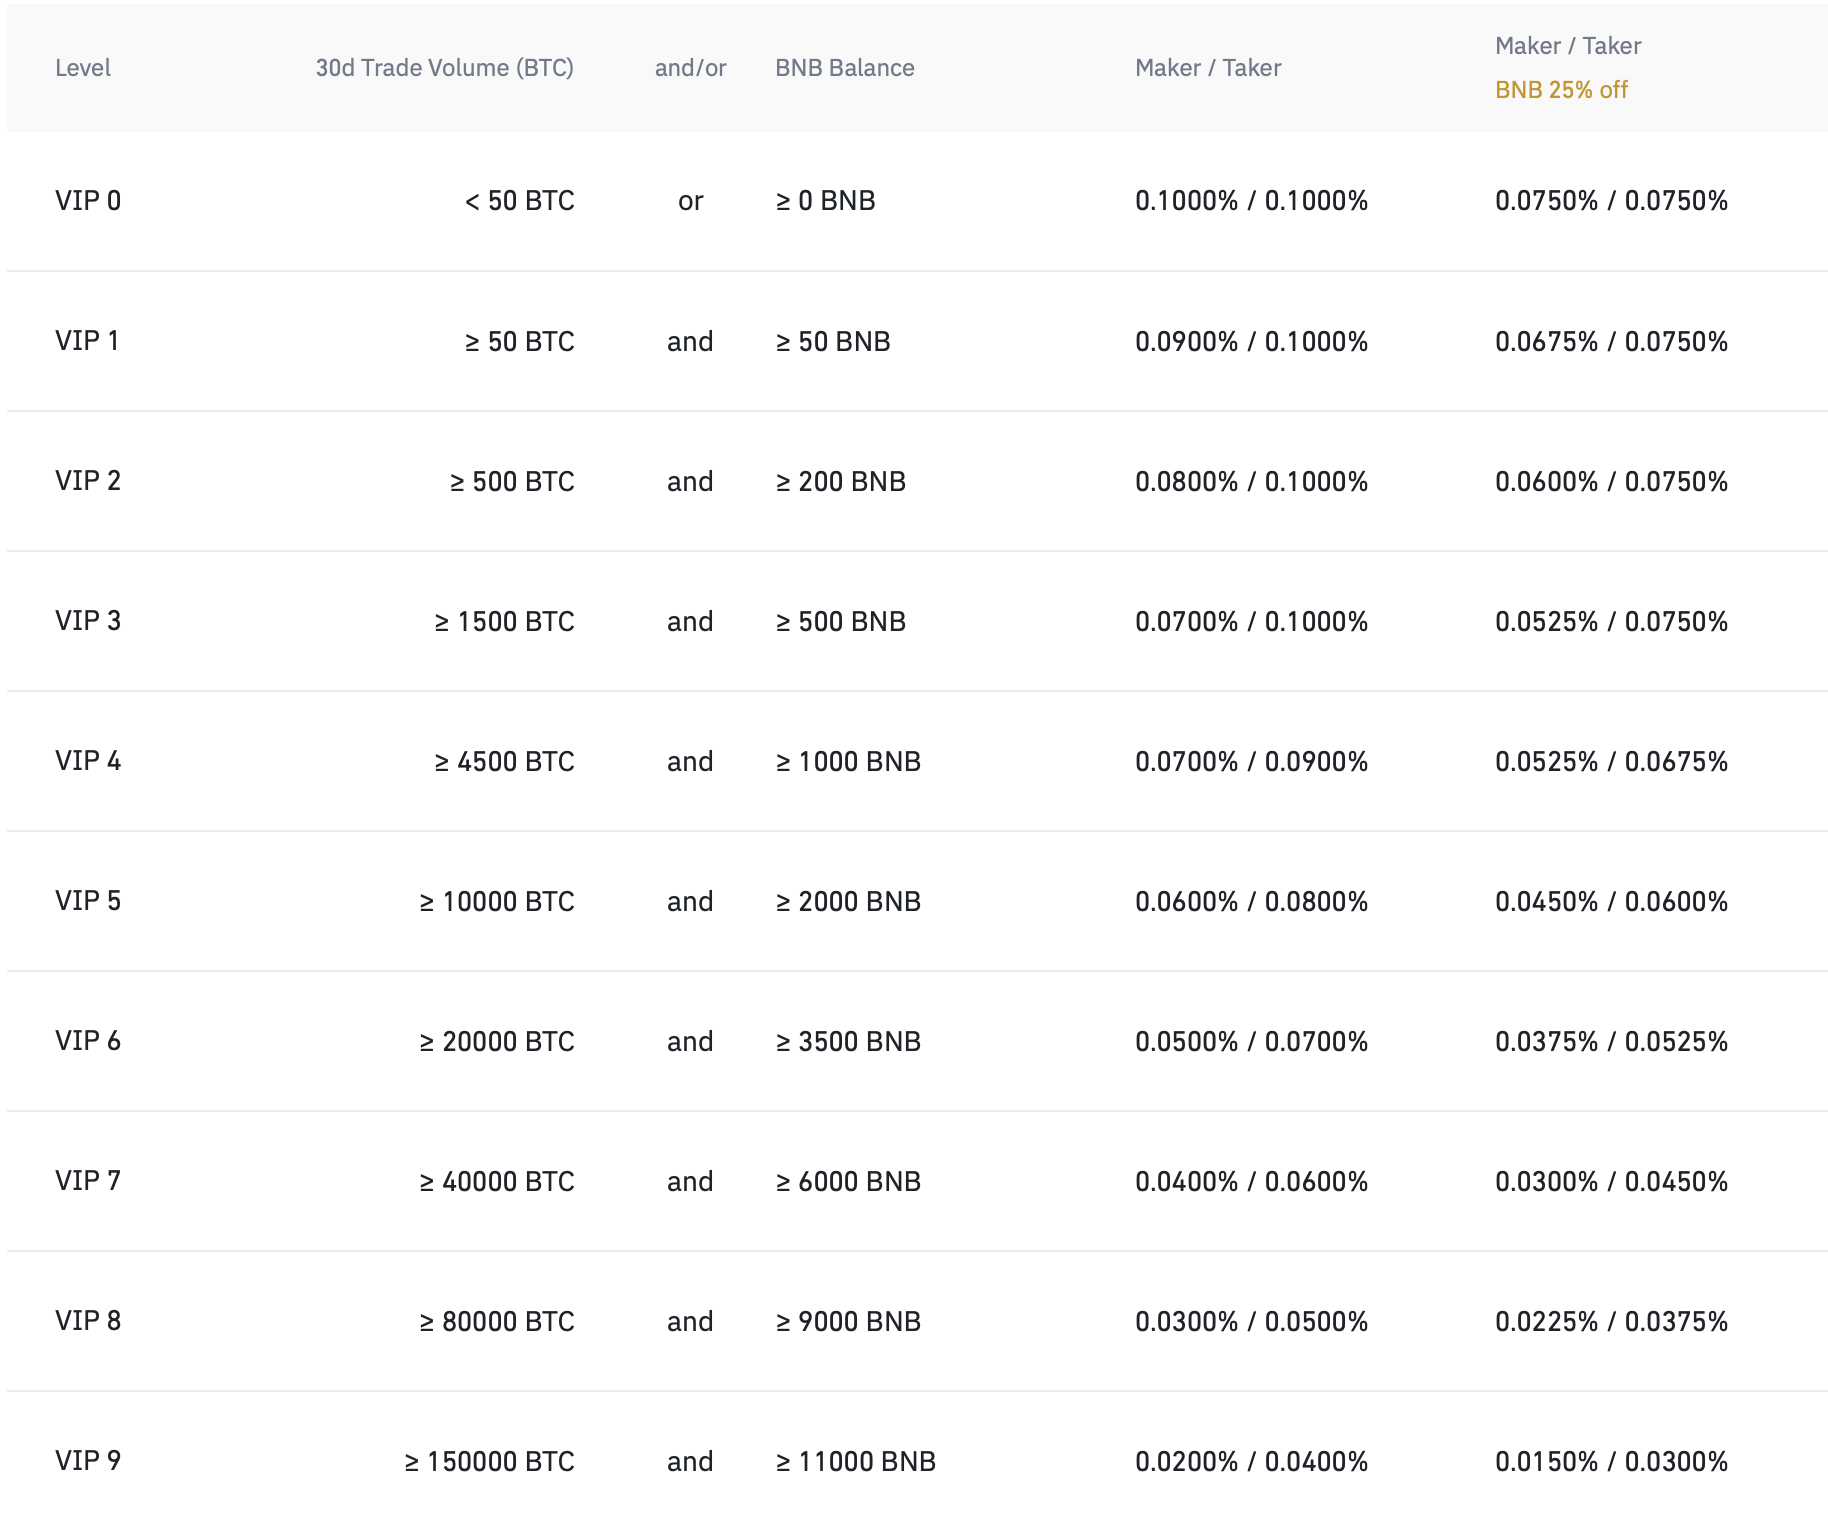1828x1518 pixels.
Task: Click the 'and' cell in VIP 5 row
Action: coord(690,902)
